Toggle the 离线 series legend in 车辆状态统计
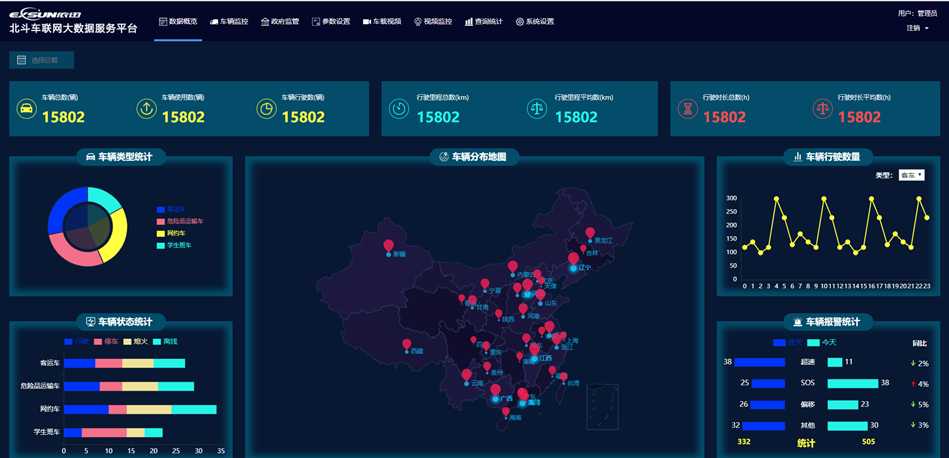The height and width of the screenshot is (458, 949). point(165,342)
